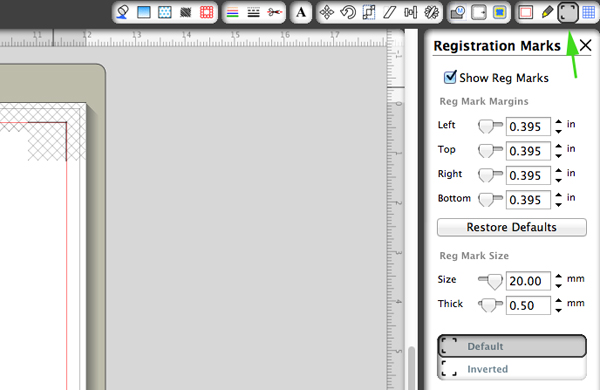
Task: Click the reg mark Thick slider
Action: [490, 305]
